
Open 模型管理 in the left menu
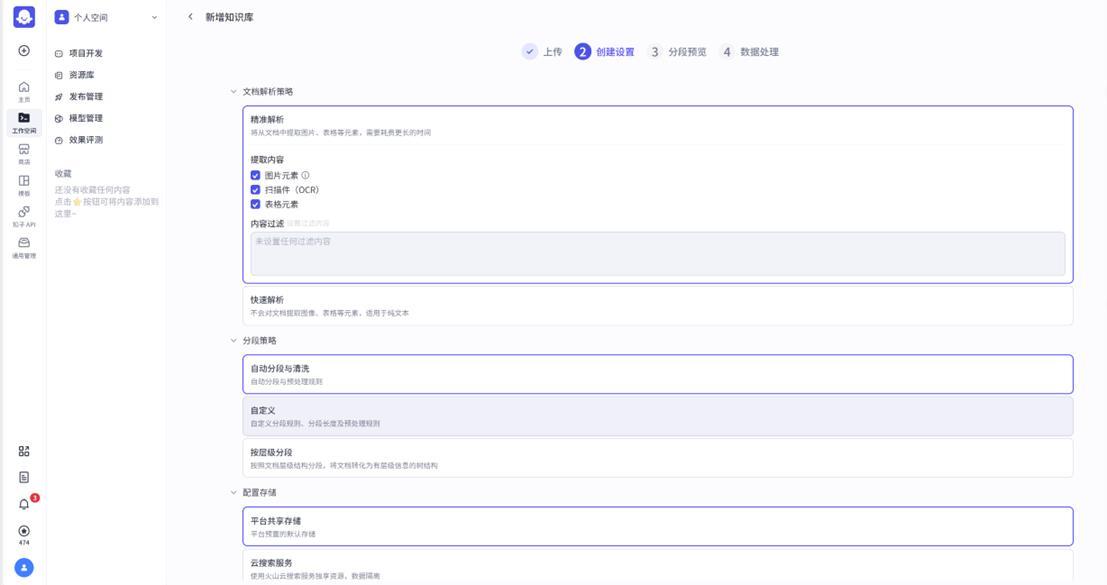click(x=85, y=118)
